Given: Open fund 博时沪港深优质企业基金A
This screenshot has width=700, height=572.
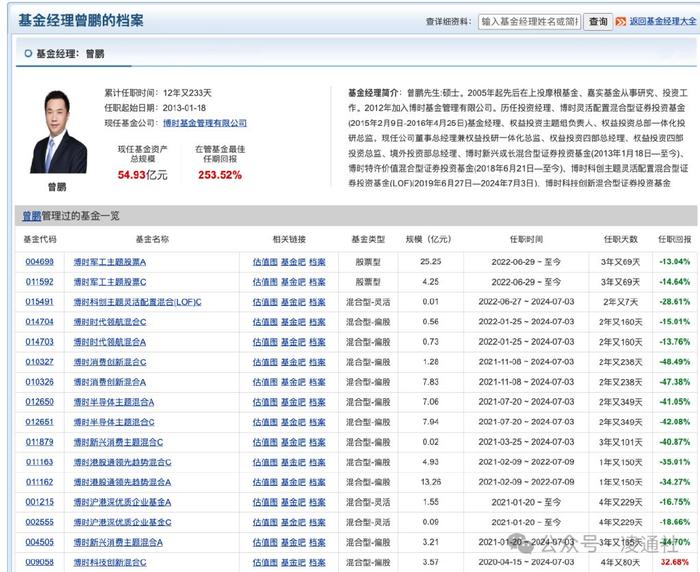Looking at the screenshot, I should pyautogui.click(x=122, y=502).
